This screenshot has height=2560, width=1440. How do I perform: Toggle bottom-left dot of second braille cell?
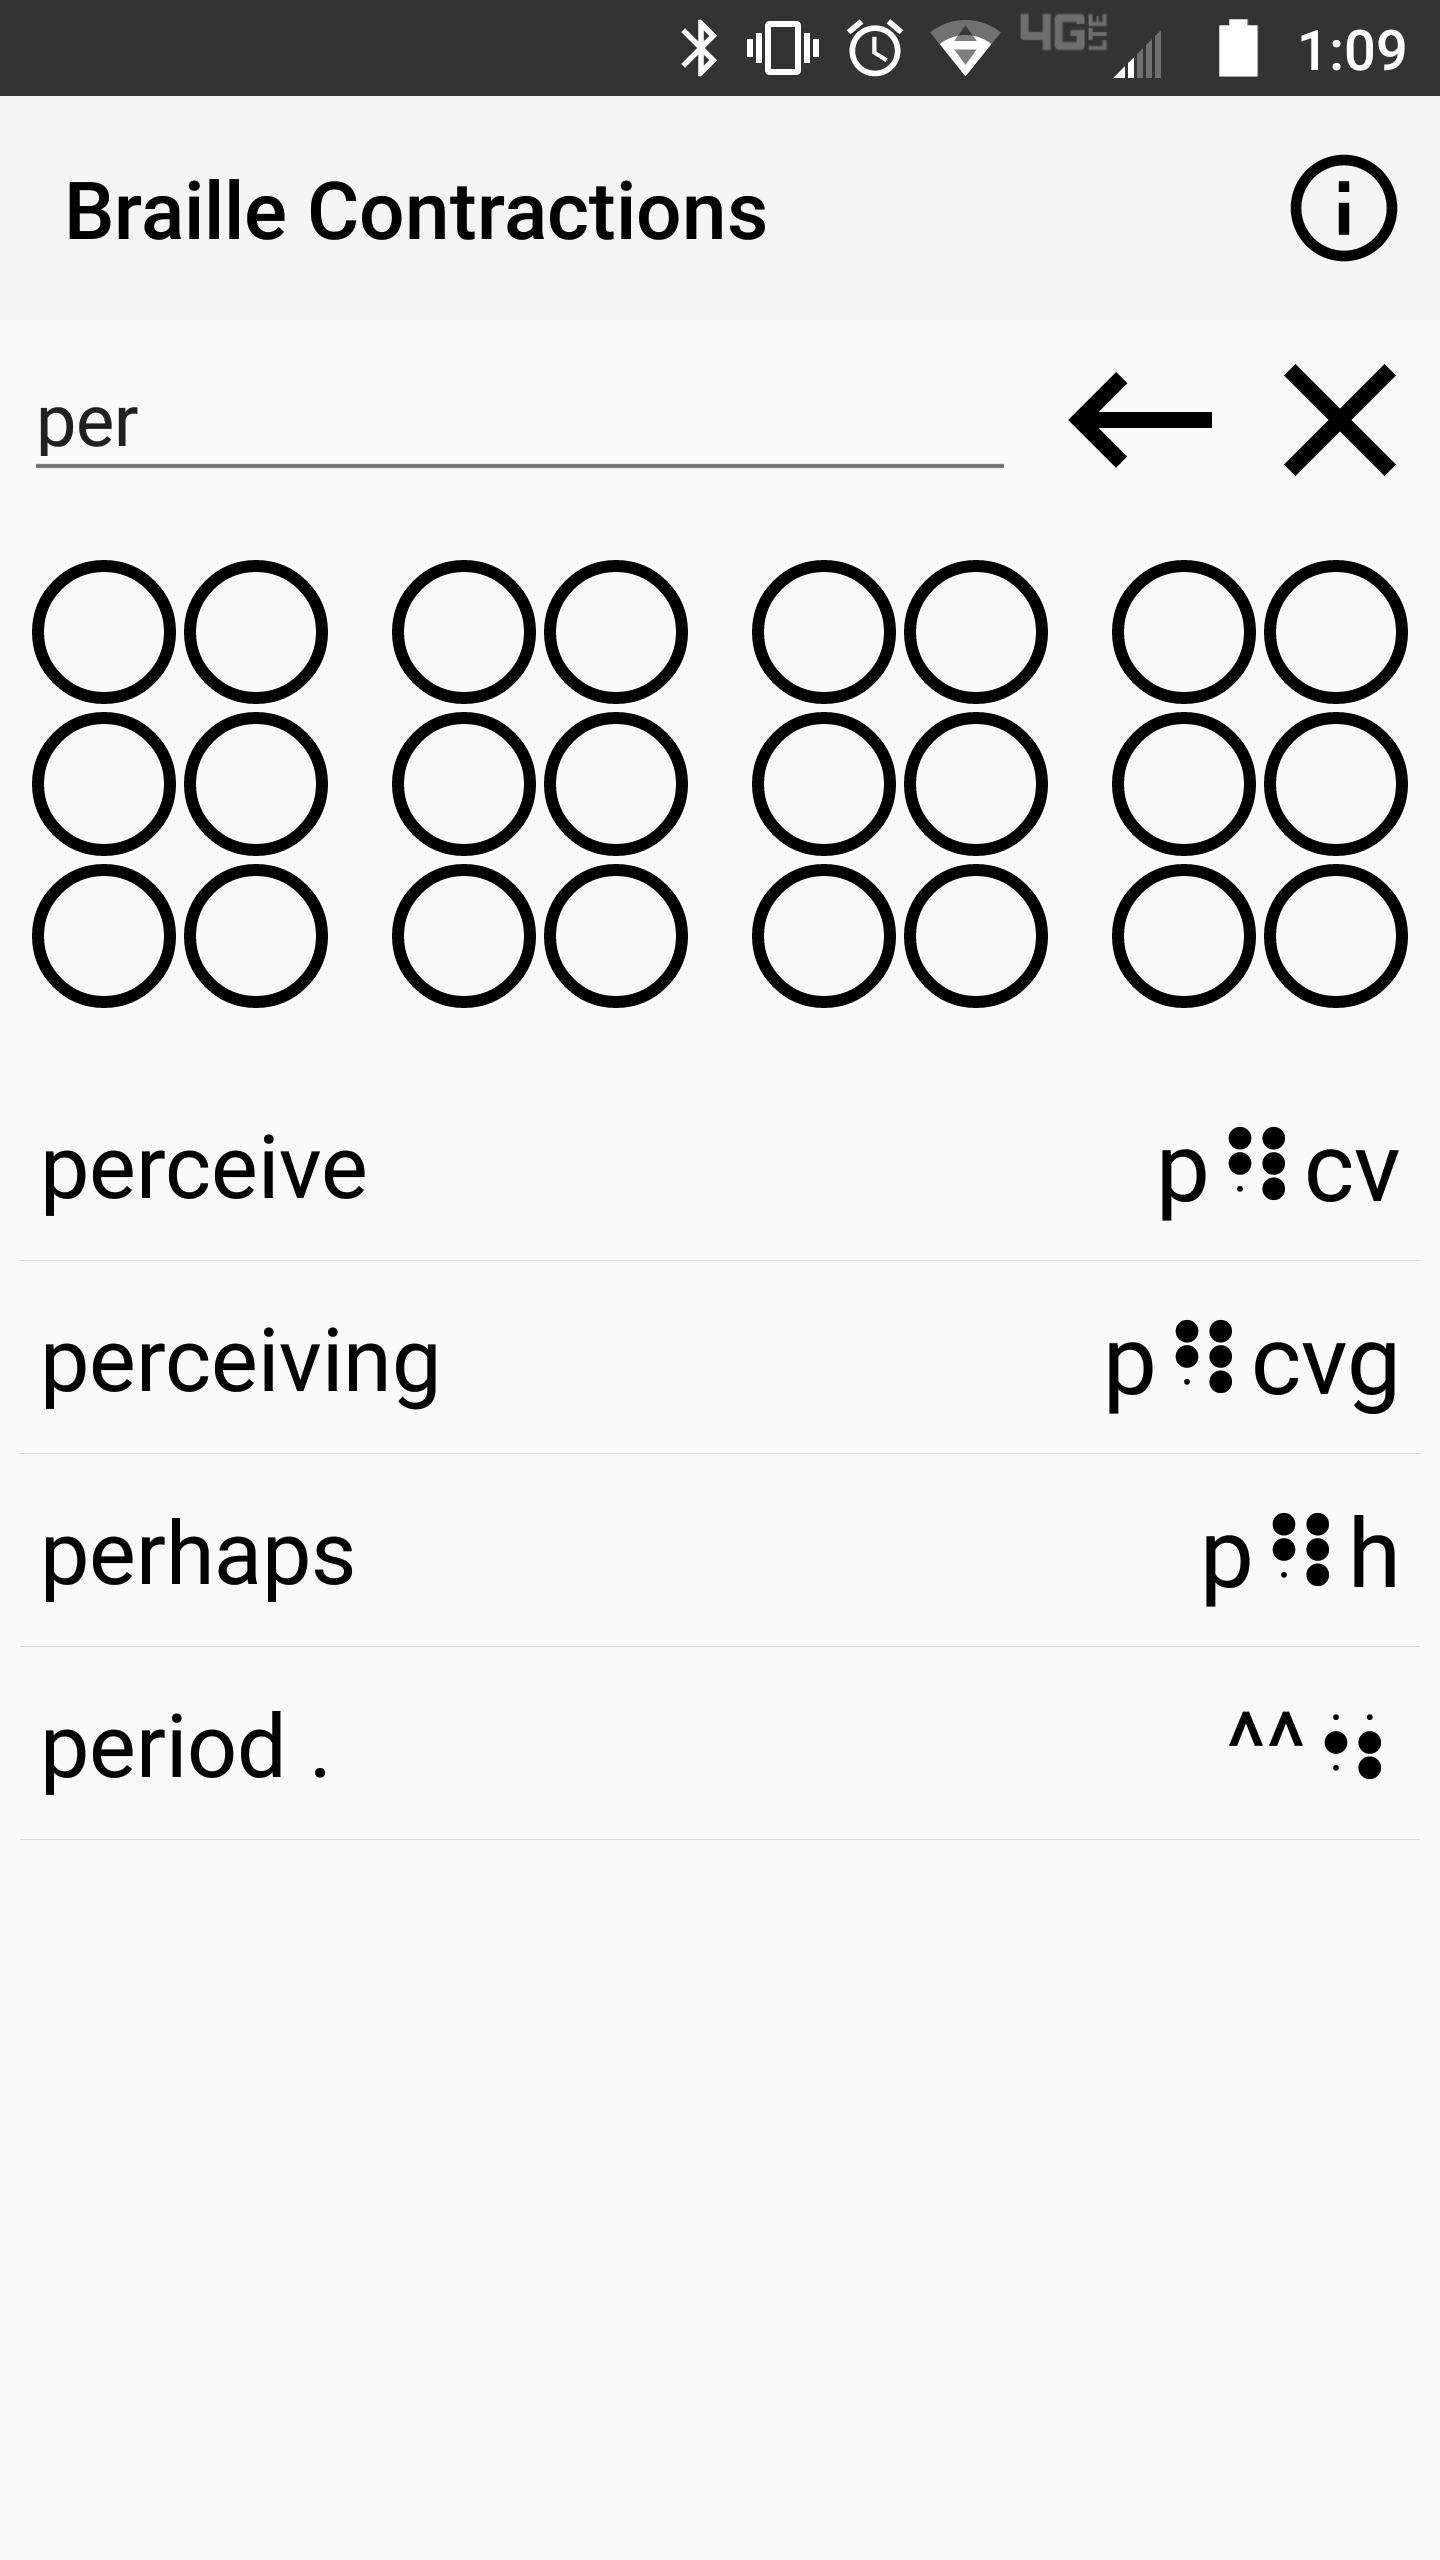pos(464,936)
